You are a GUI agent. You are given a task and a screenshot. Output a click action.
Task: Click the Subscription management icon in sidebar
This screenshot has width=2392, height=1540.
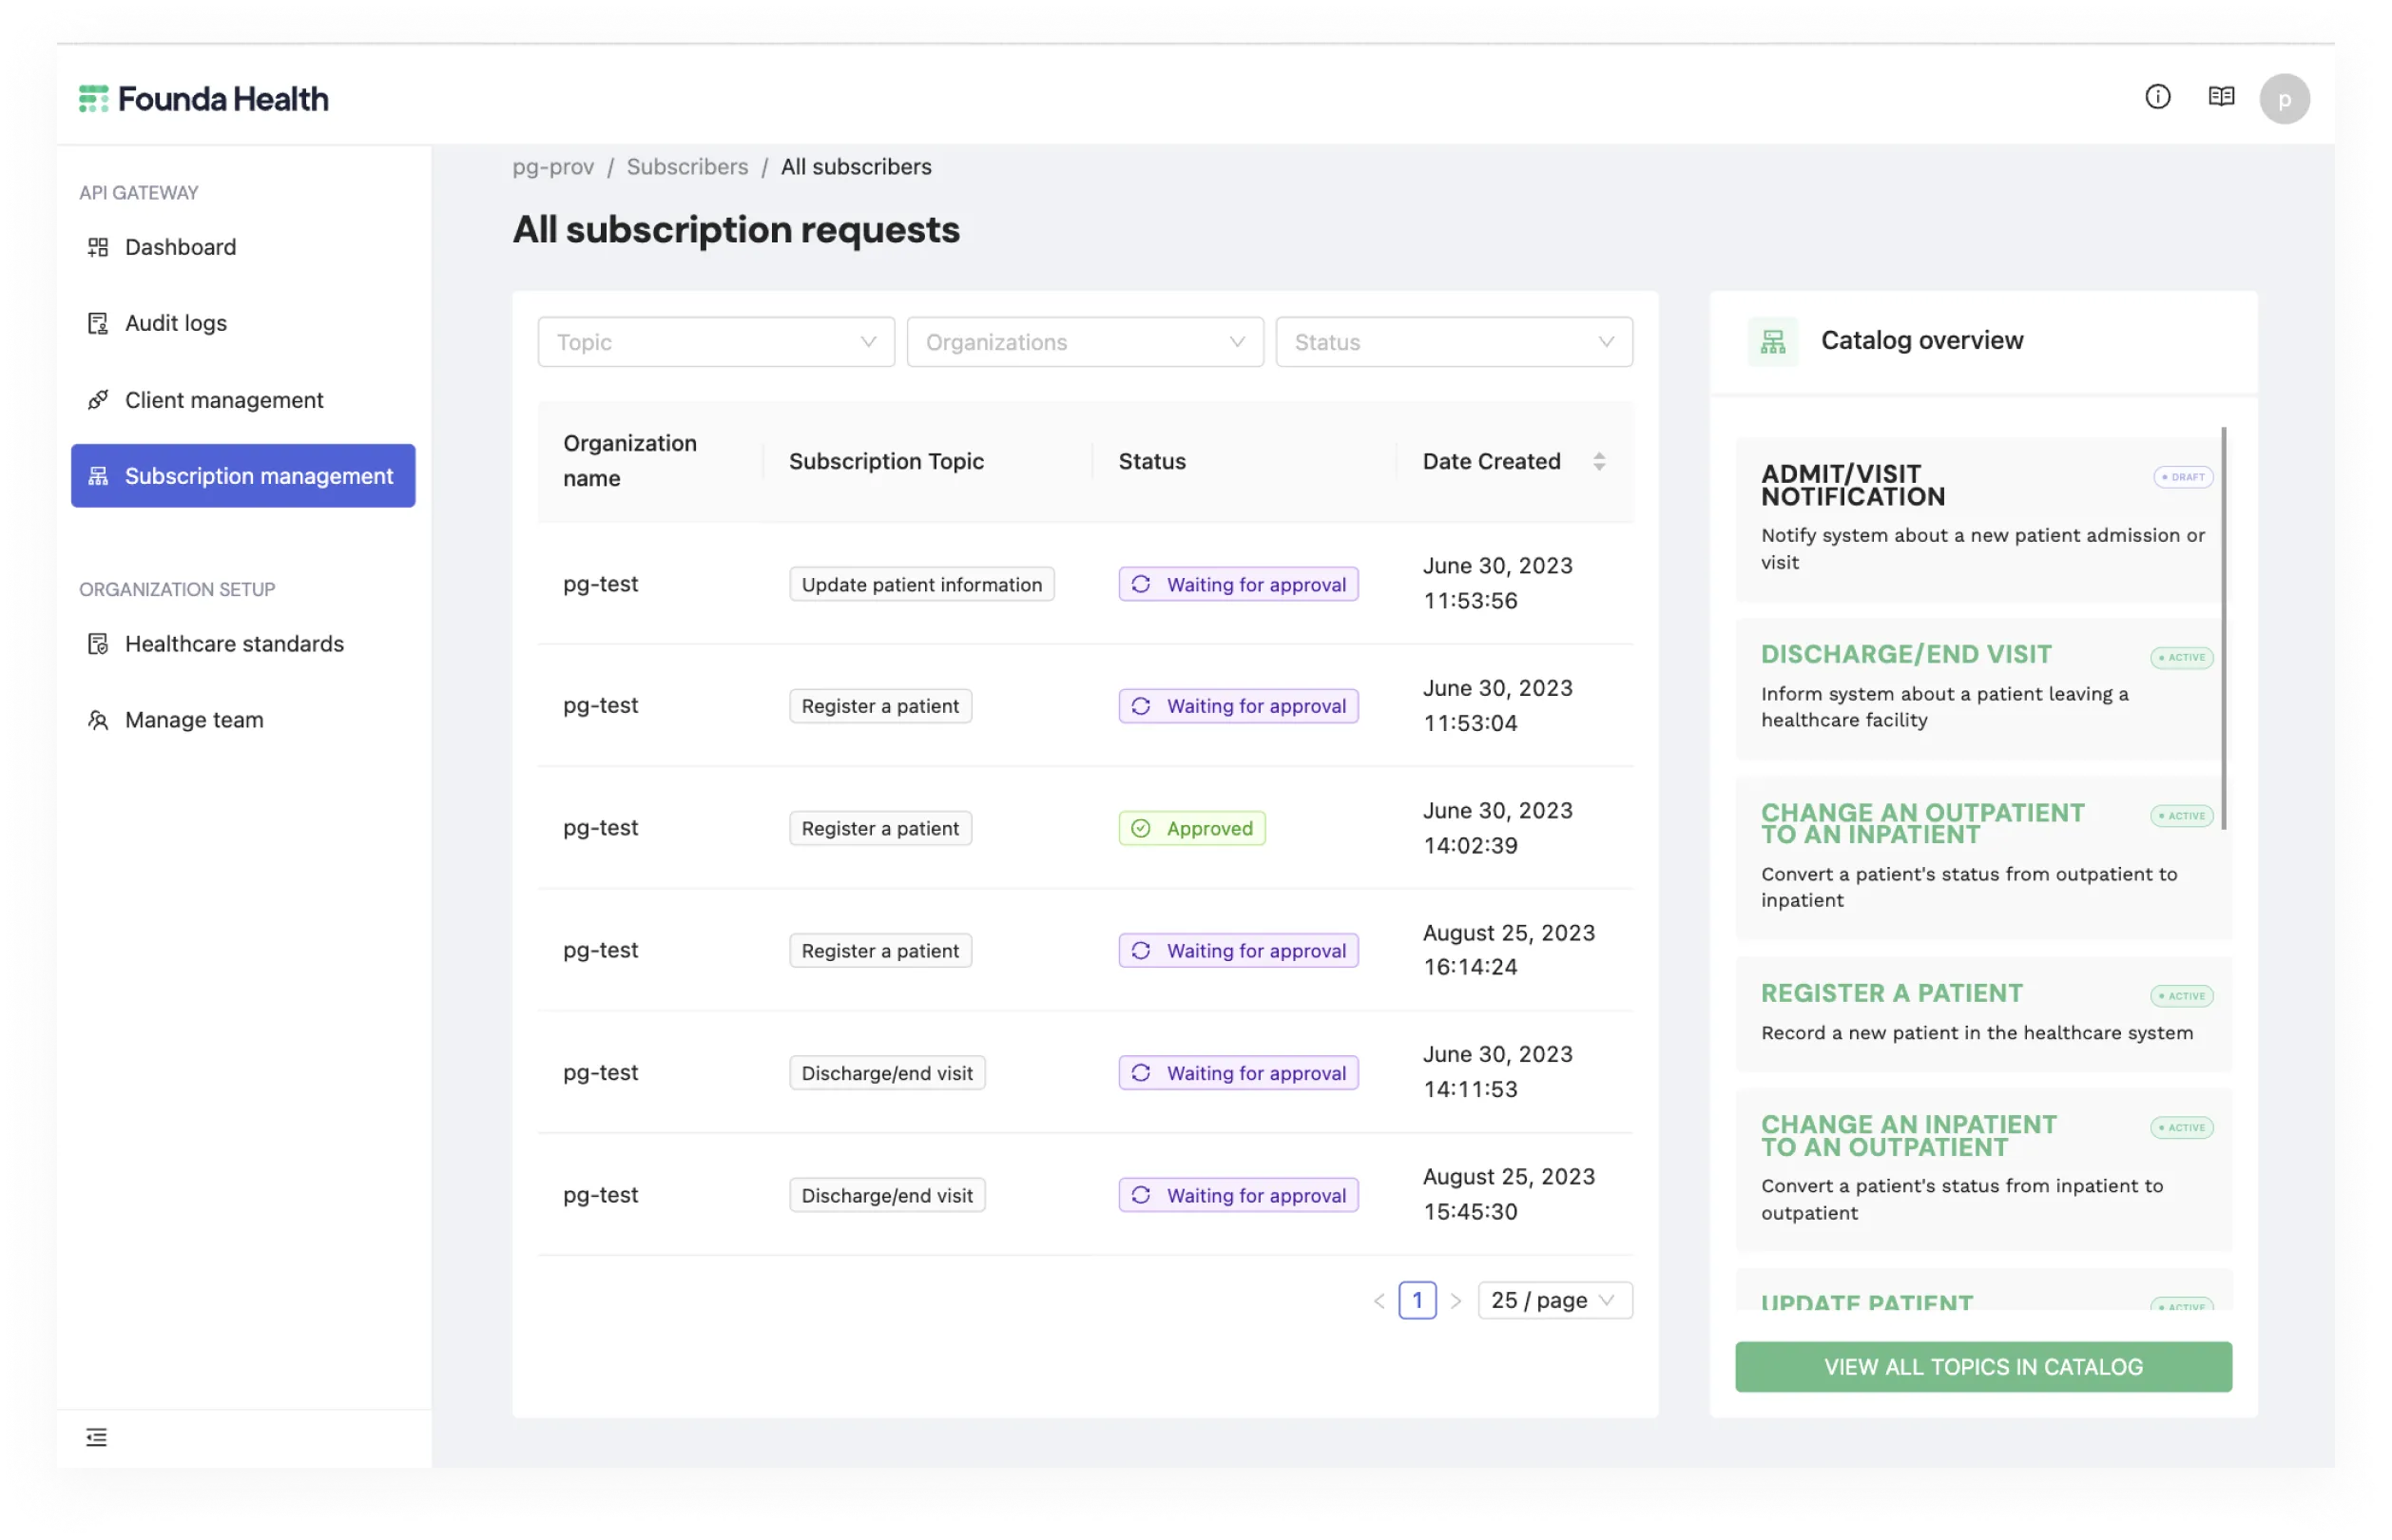[x=98, y=476]
